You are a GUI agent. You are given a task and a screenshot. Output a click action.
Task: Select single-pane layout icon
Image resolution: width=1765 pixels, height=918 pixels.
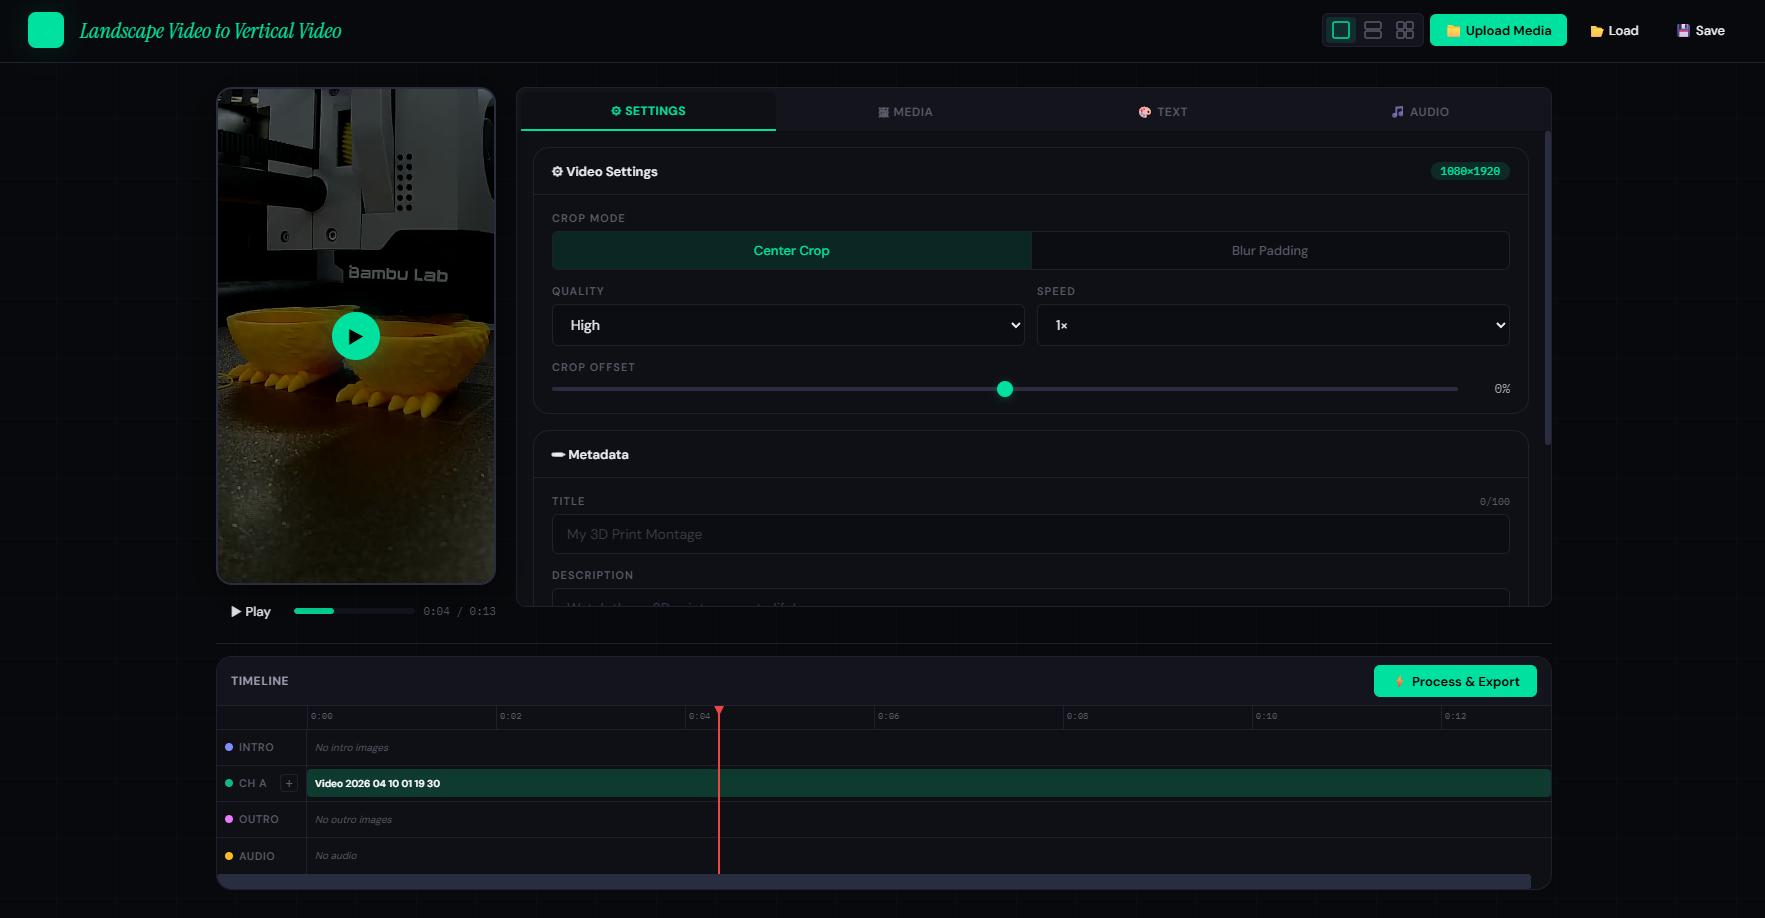tap(1341, 31)
